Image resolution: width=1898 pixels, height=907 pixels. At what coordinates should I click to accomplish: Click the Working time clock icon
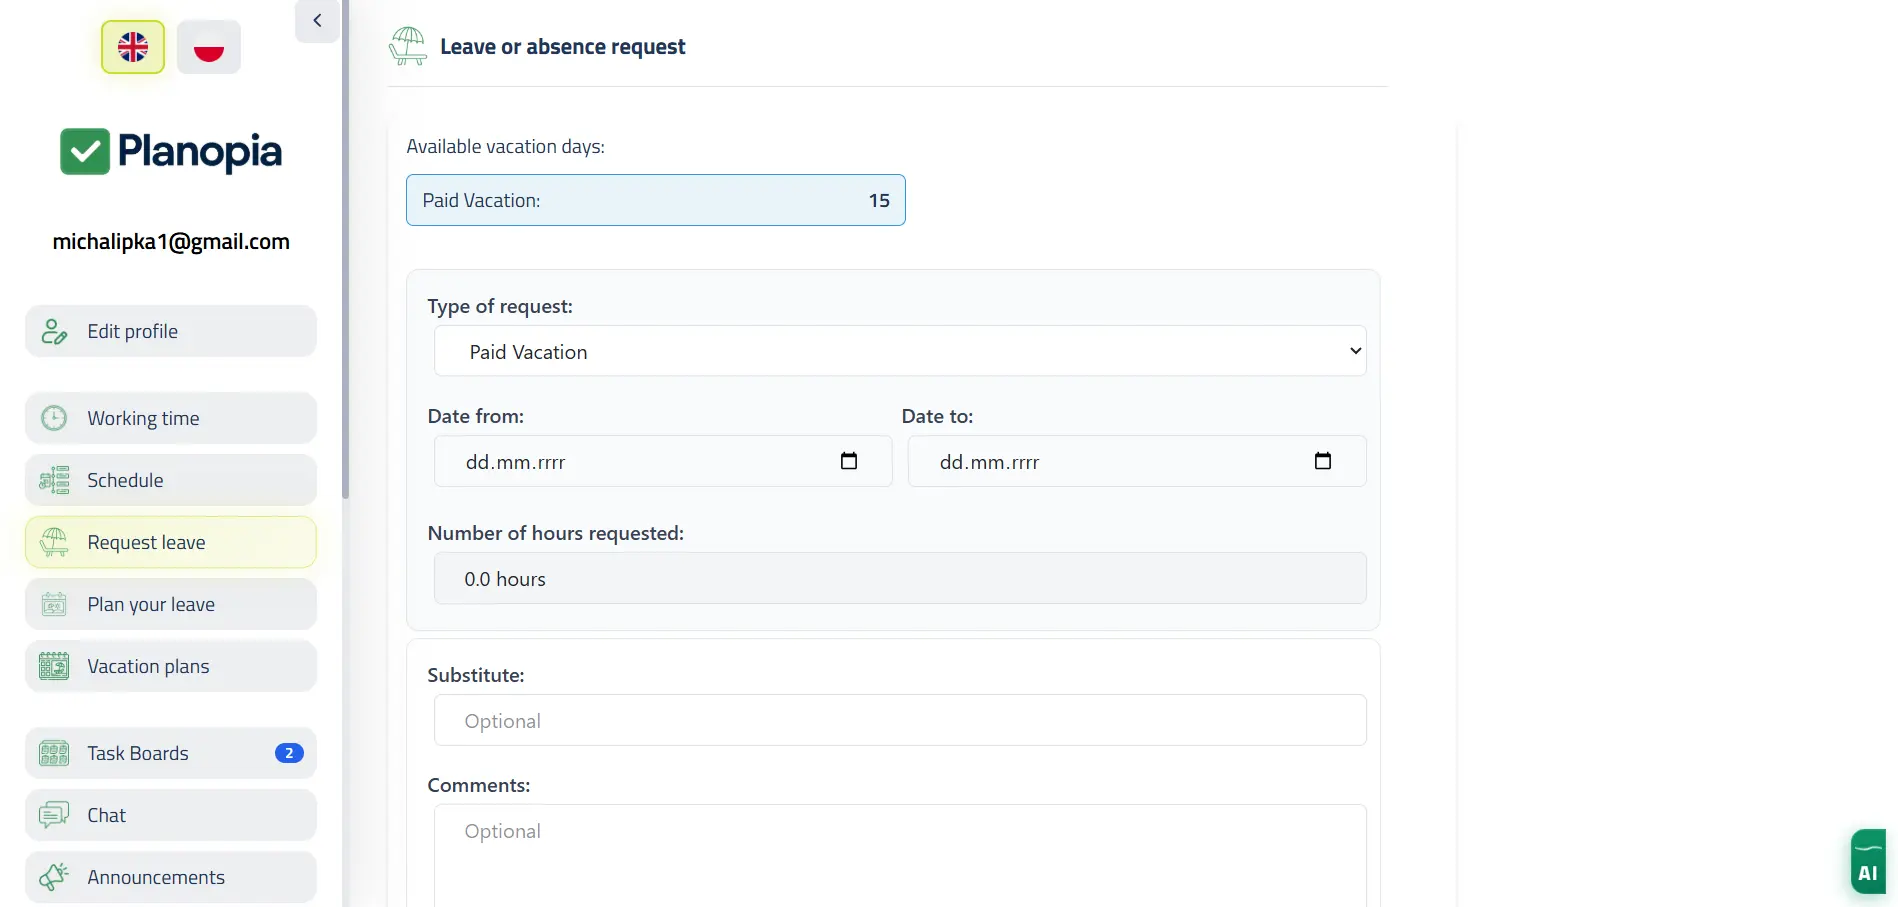54,418
